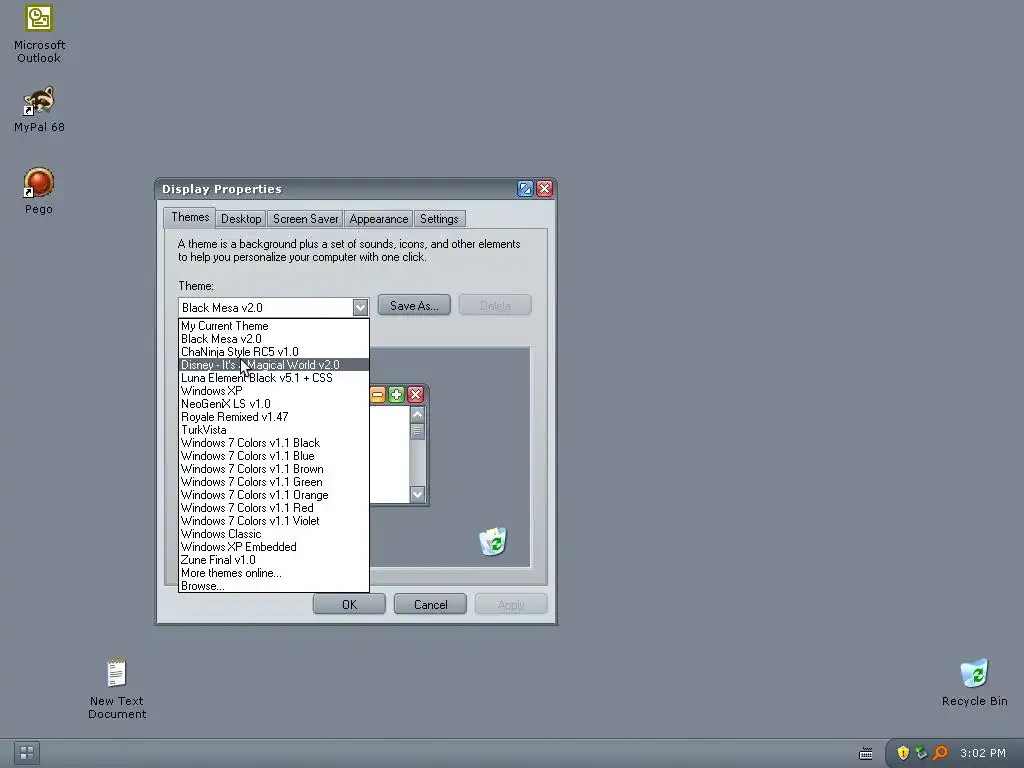Choose My Current Theme from list

click(x=274, y=326)
